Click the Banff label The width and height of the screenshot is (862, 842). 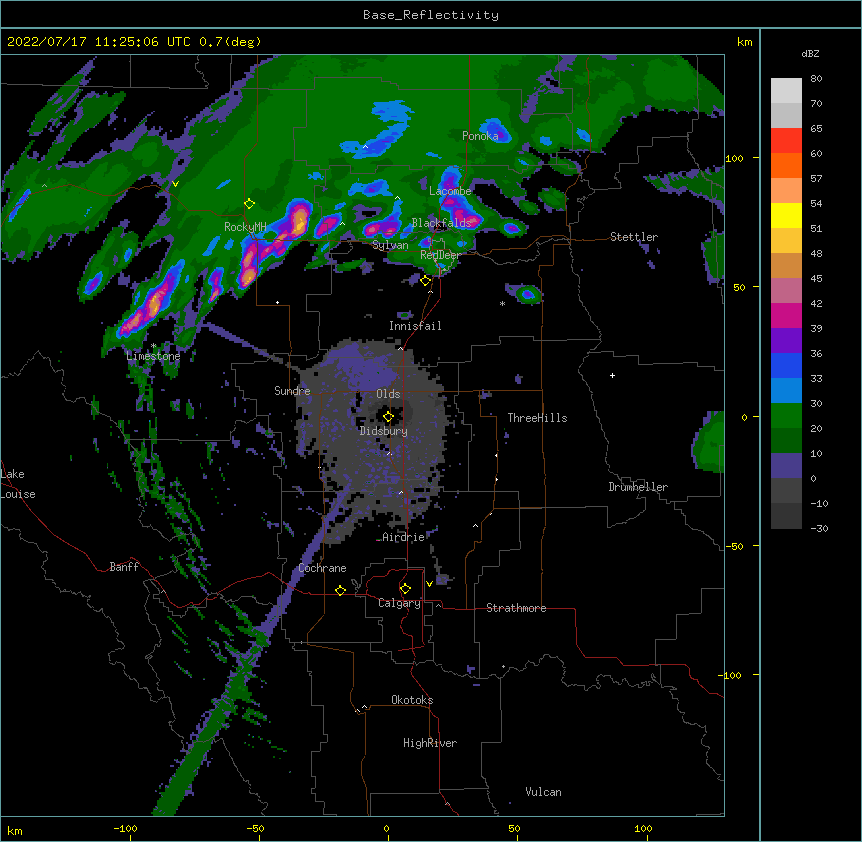124,567
